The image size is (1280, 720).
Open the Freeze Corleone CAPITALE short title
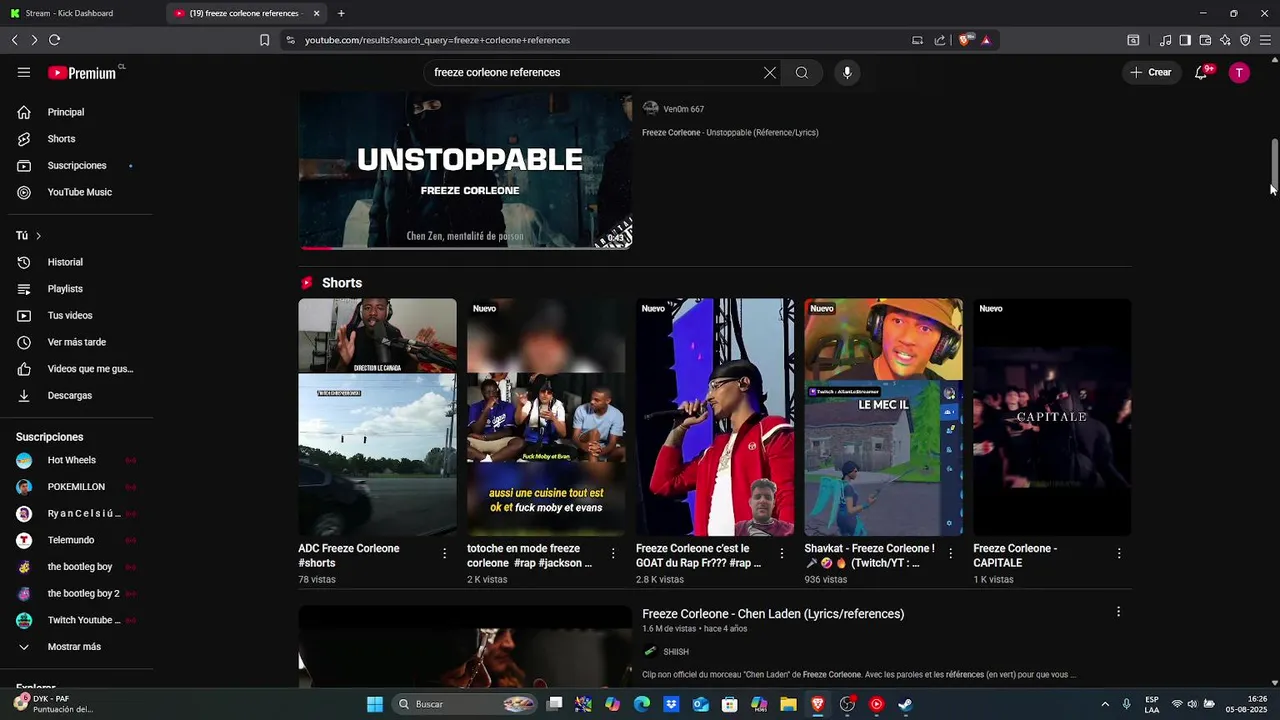(x=1015, y=555)
